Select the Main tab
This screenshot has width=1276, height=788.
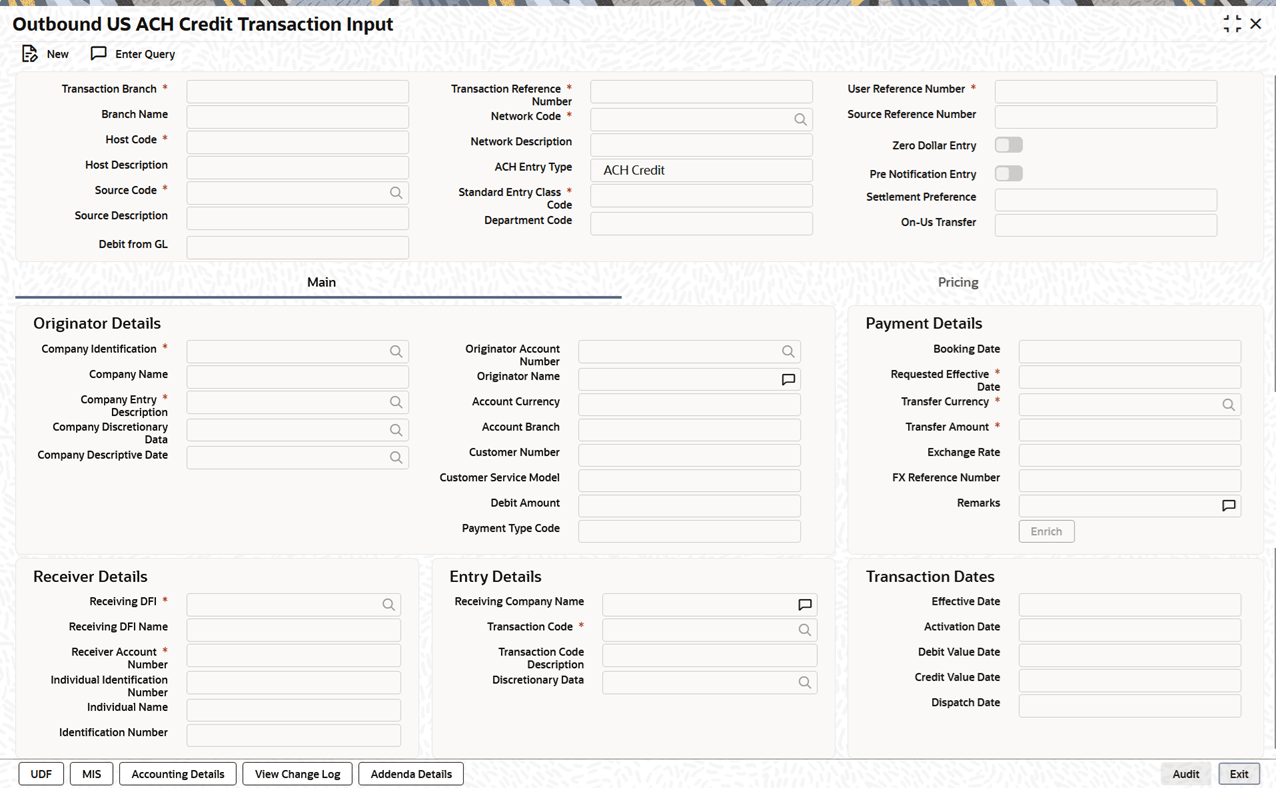point(321,282)
